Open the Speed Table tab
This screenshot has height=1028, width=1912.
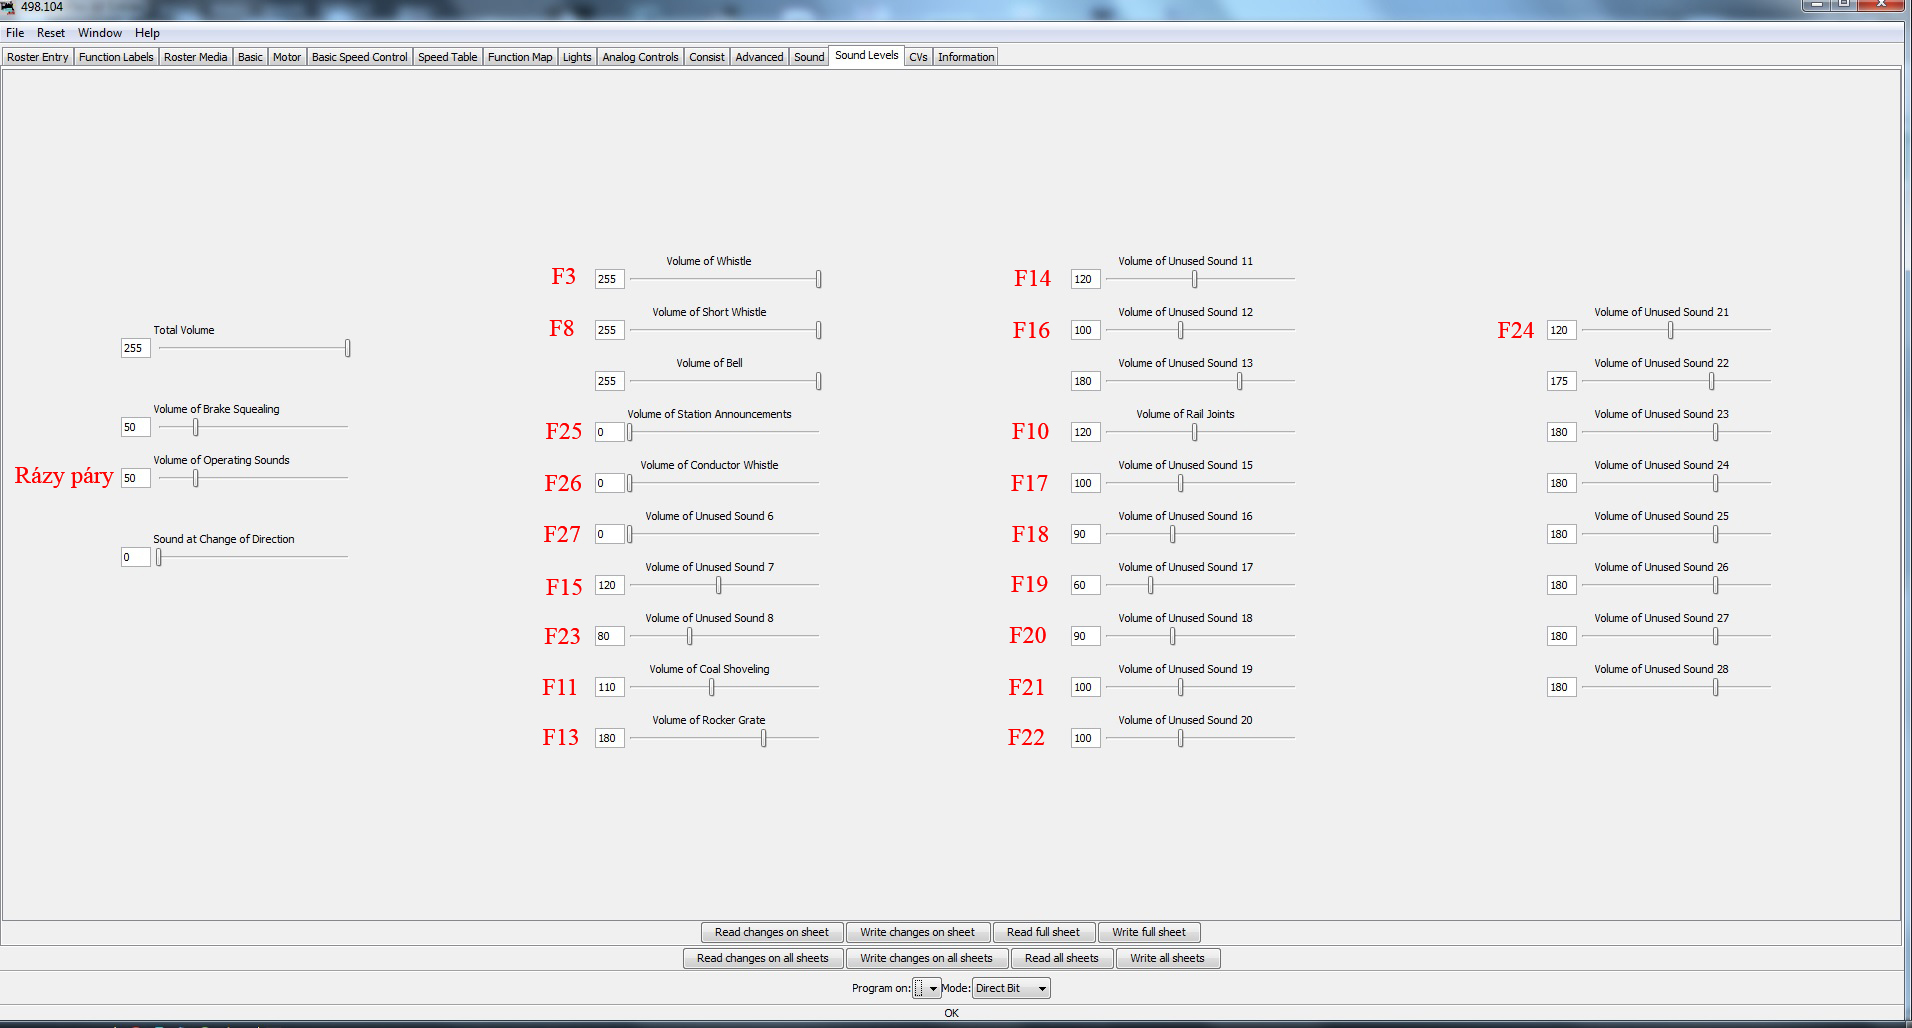(447, 57)
